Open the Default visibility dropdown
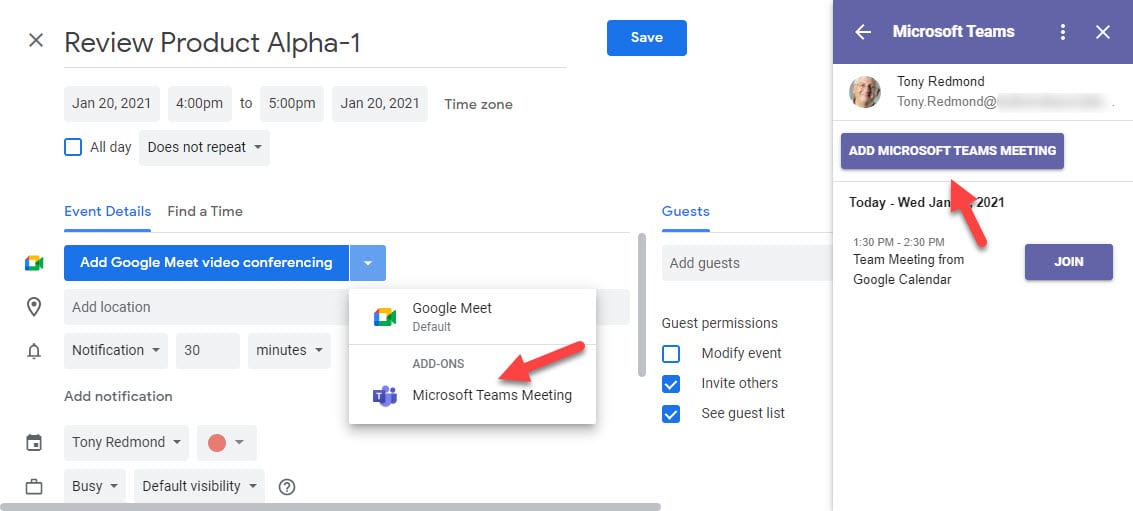Image resolution: width=1133 pixels, height=511 pixels. [199, 486]
